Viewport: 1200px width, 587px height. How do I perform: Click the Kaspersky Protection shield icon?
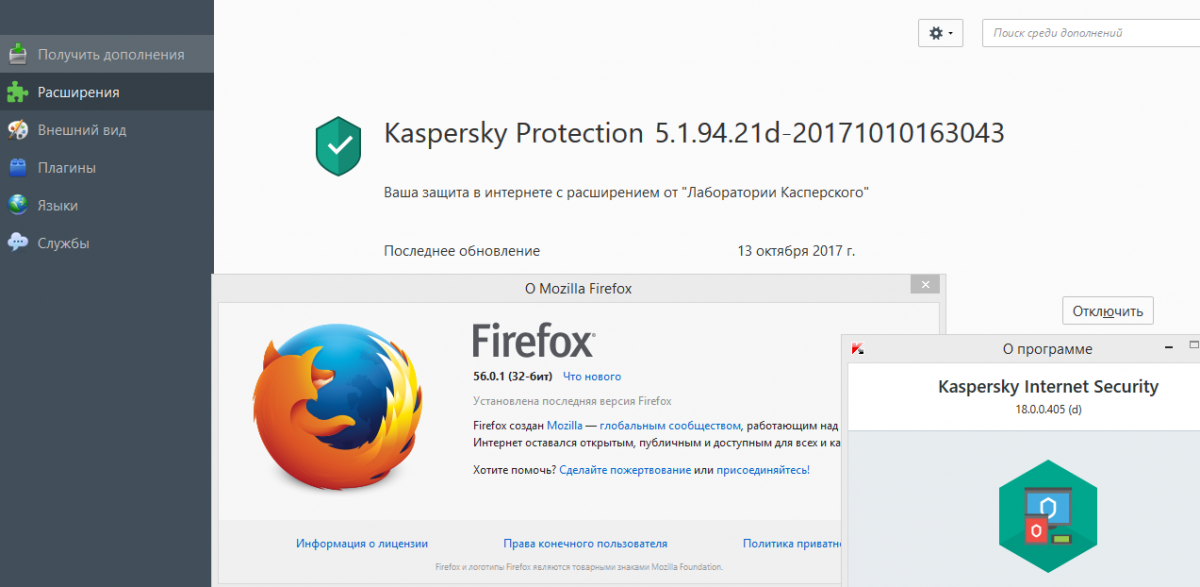338,146
